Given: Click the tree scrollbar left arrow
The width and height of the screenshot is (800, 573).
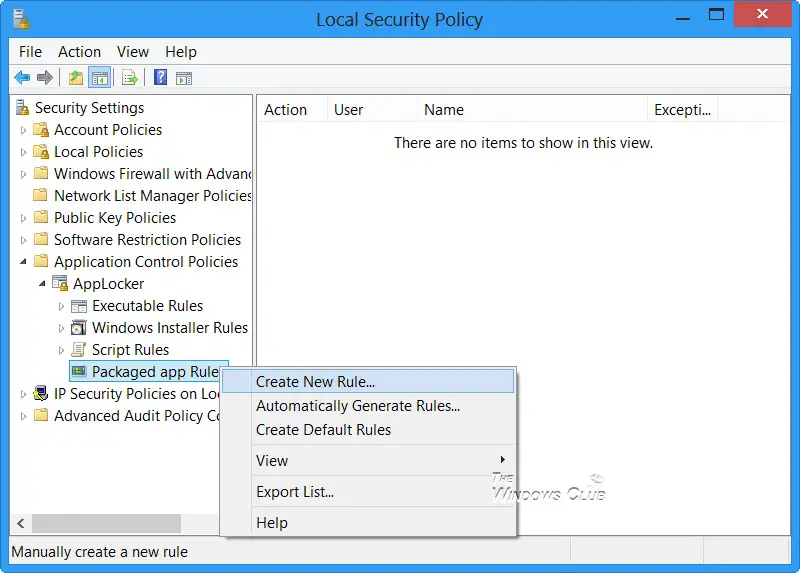Looking at the screenshot, I should pos(21,524).
